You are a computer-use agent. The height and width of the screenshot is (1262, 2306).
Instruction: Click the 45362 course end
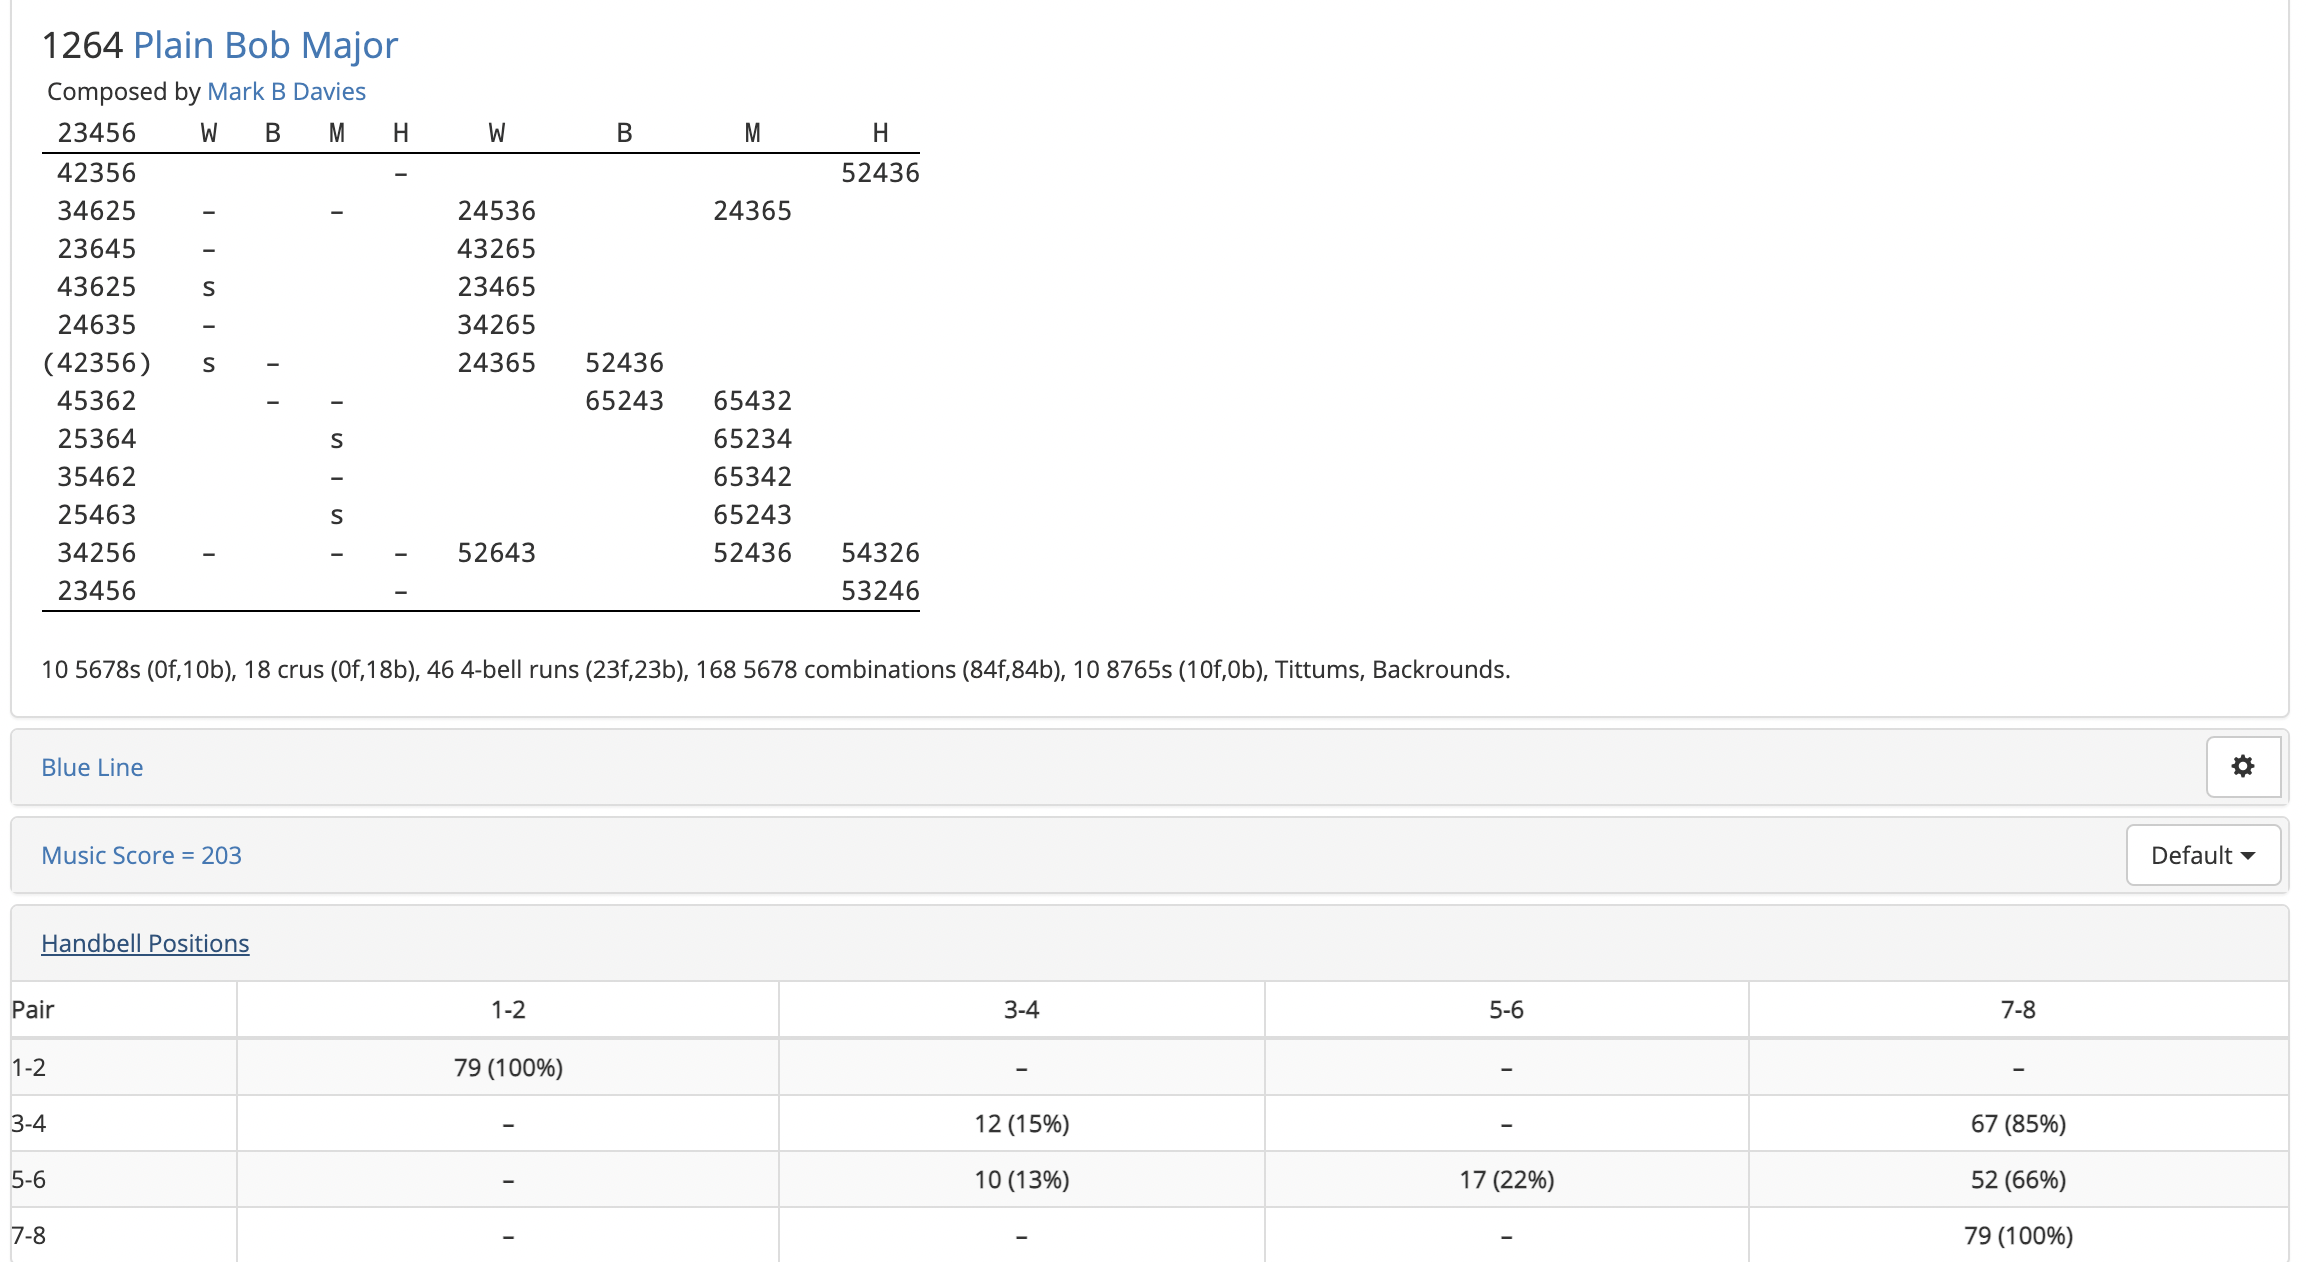click(x=96, y=401)
